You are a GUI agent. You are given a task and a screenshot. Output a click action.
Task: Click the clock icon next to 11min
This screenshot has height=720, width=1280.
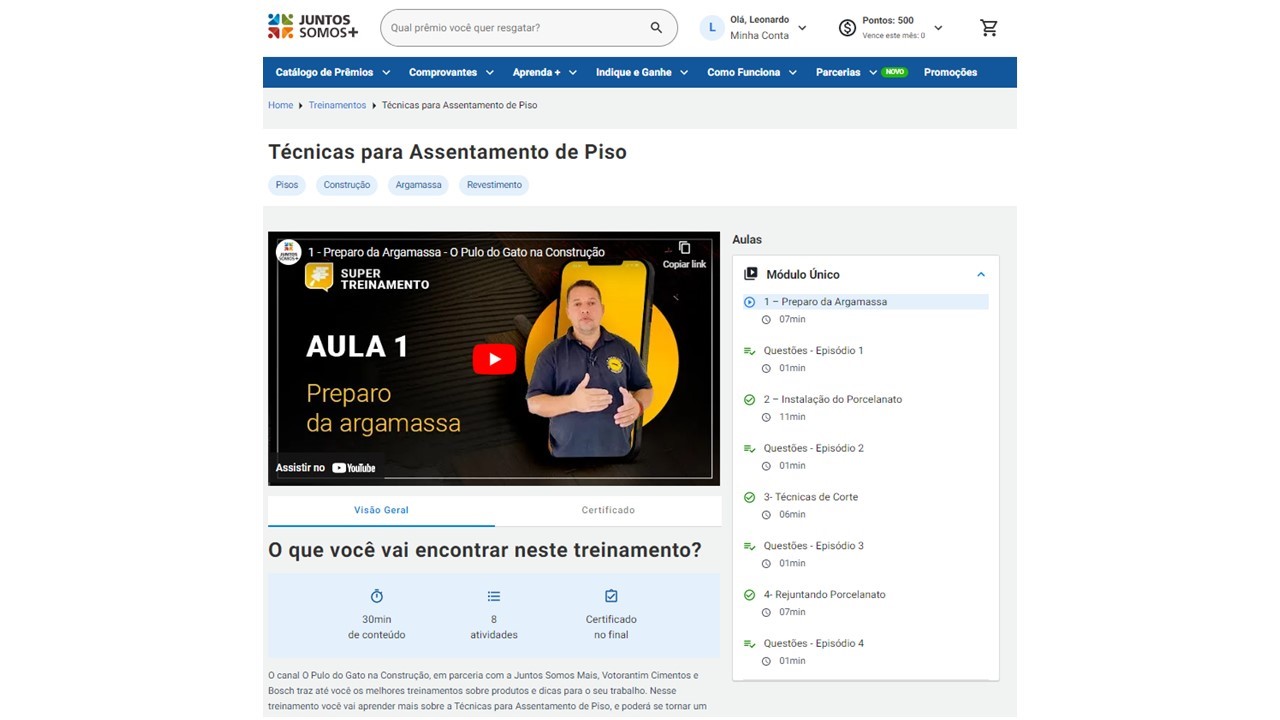pos(767,417)
